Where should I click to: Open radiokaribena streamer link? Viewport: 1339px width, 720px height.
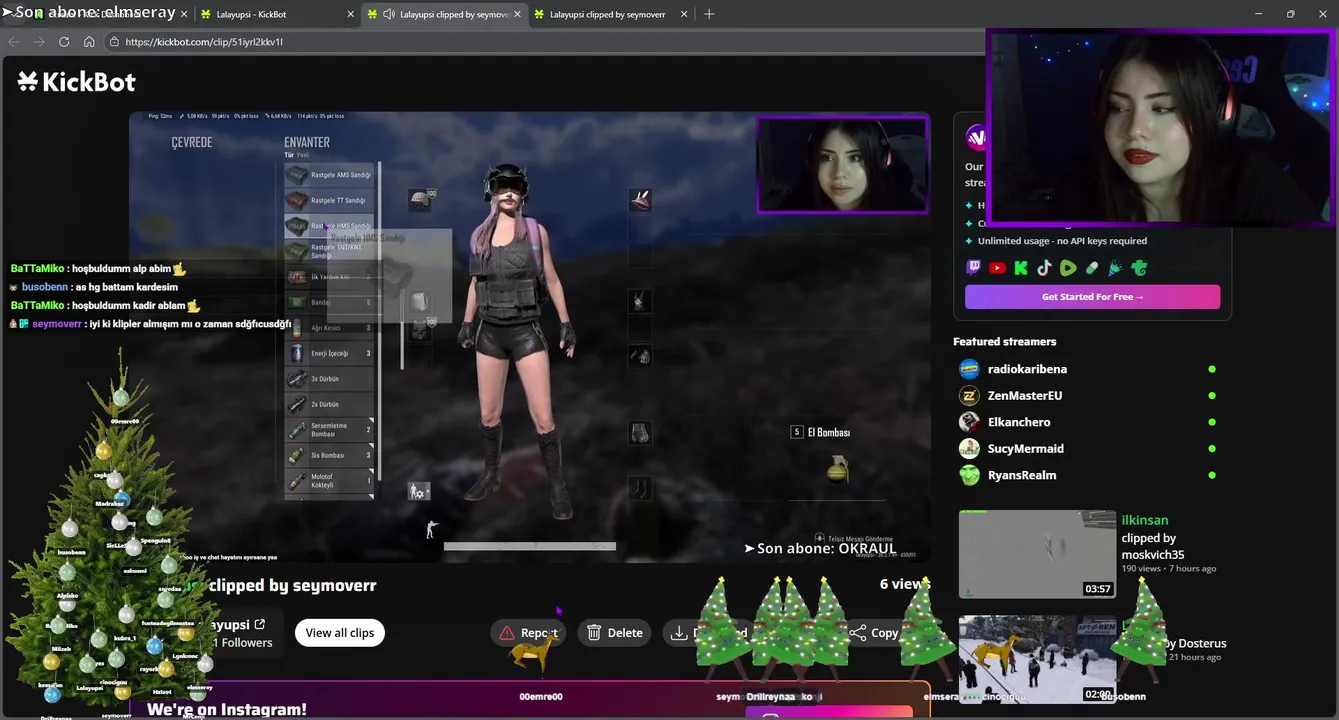1027,369
